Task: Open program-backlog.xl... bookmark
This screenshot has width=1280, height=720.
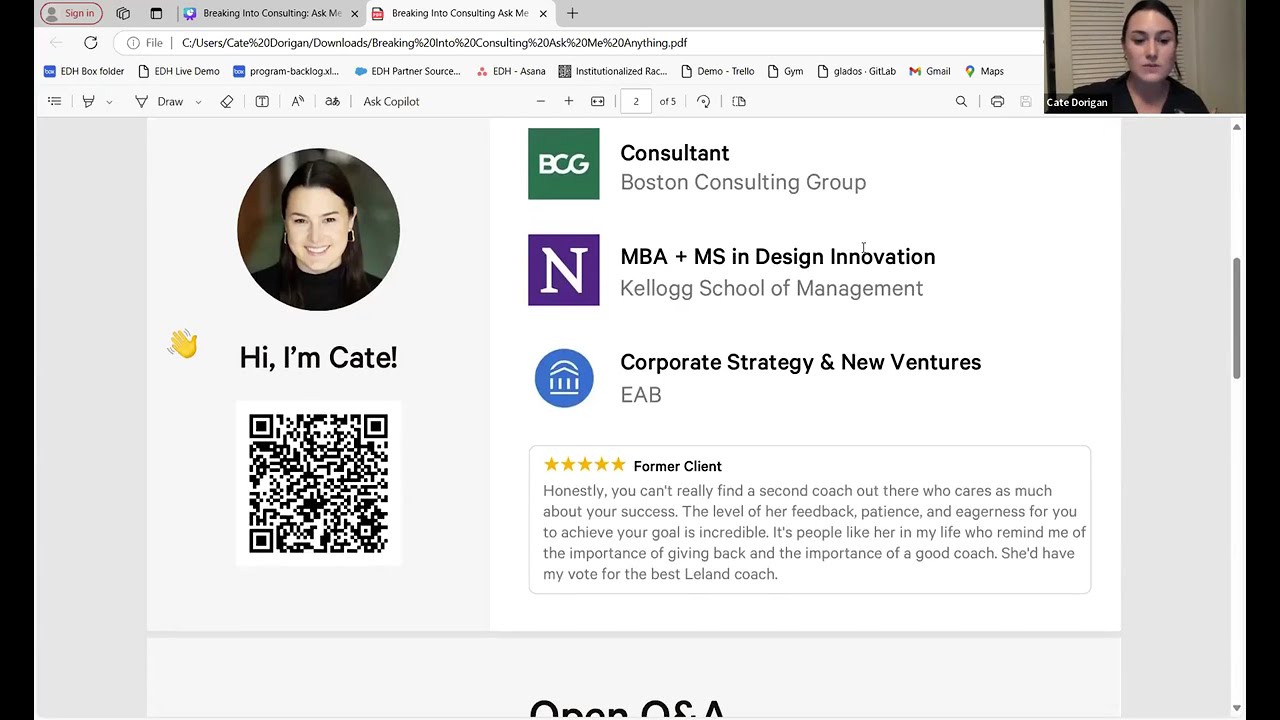Action: point(286,71)
